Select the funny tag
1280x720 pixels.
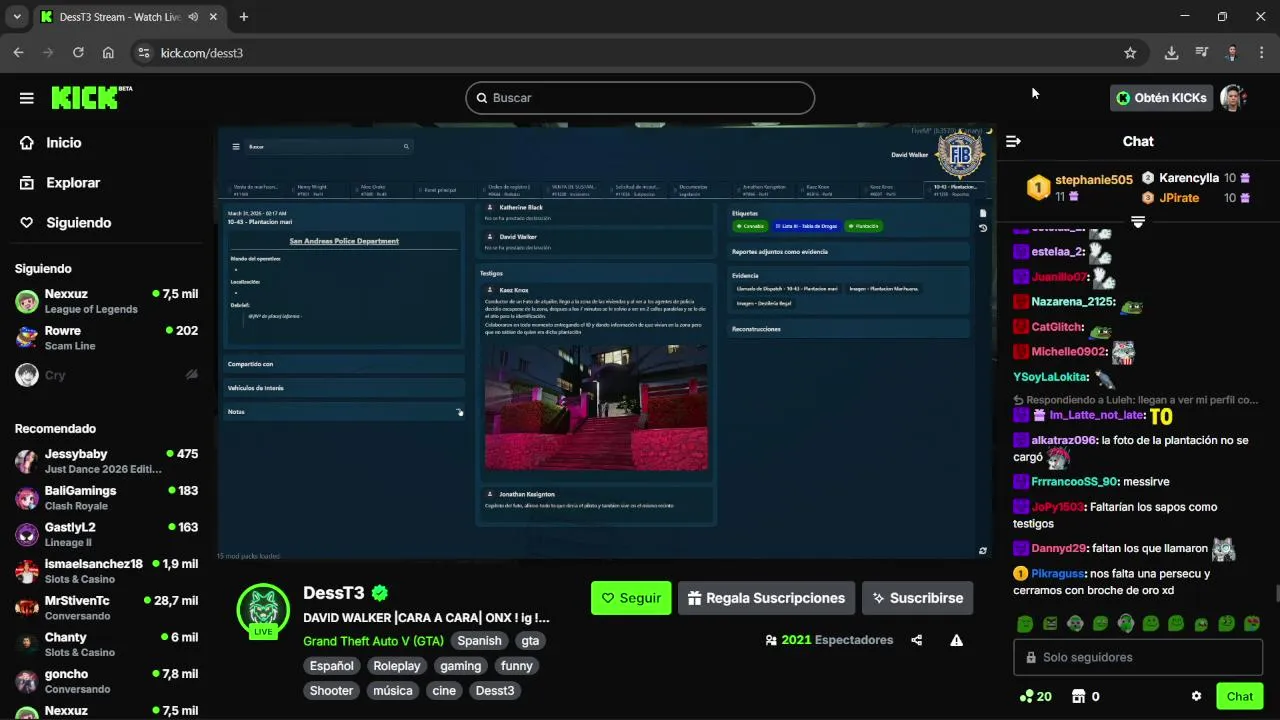tap(517, 666)
